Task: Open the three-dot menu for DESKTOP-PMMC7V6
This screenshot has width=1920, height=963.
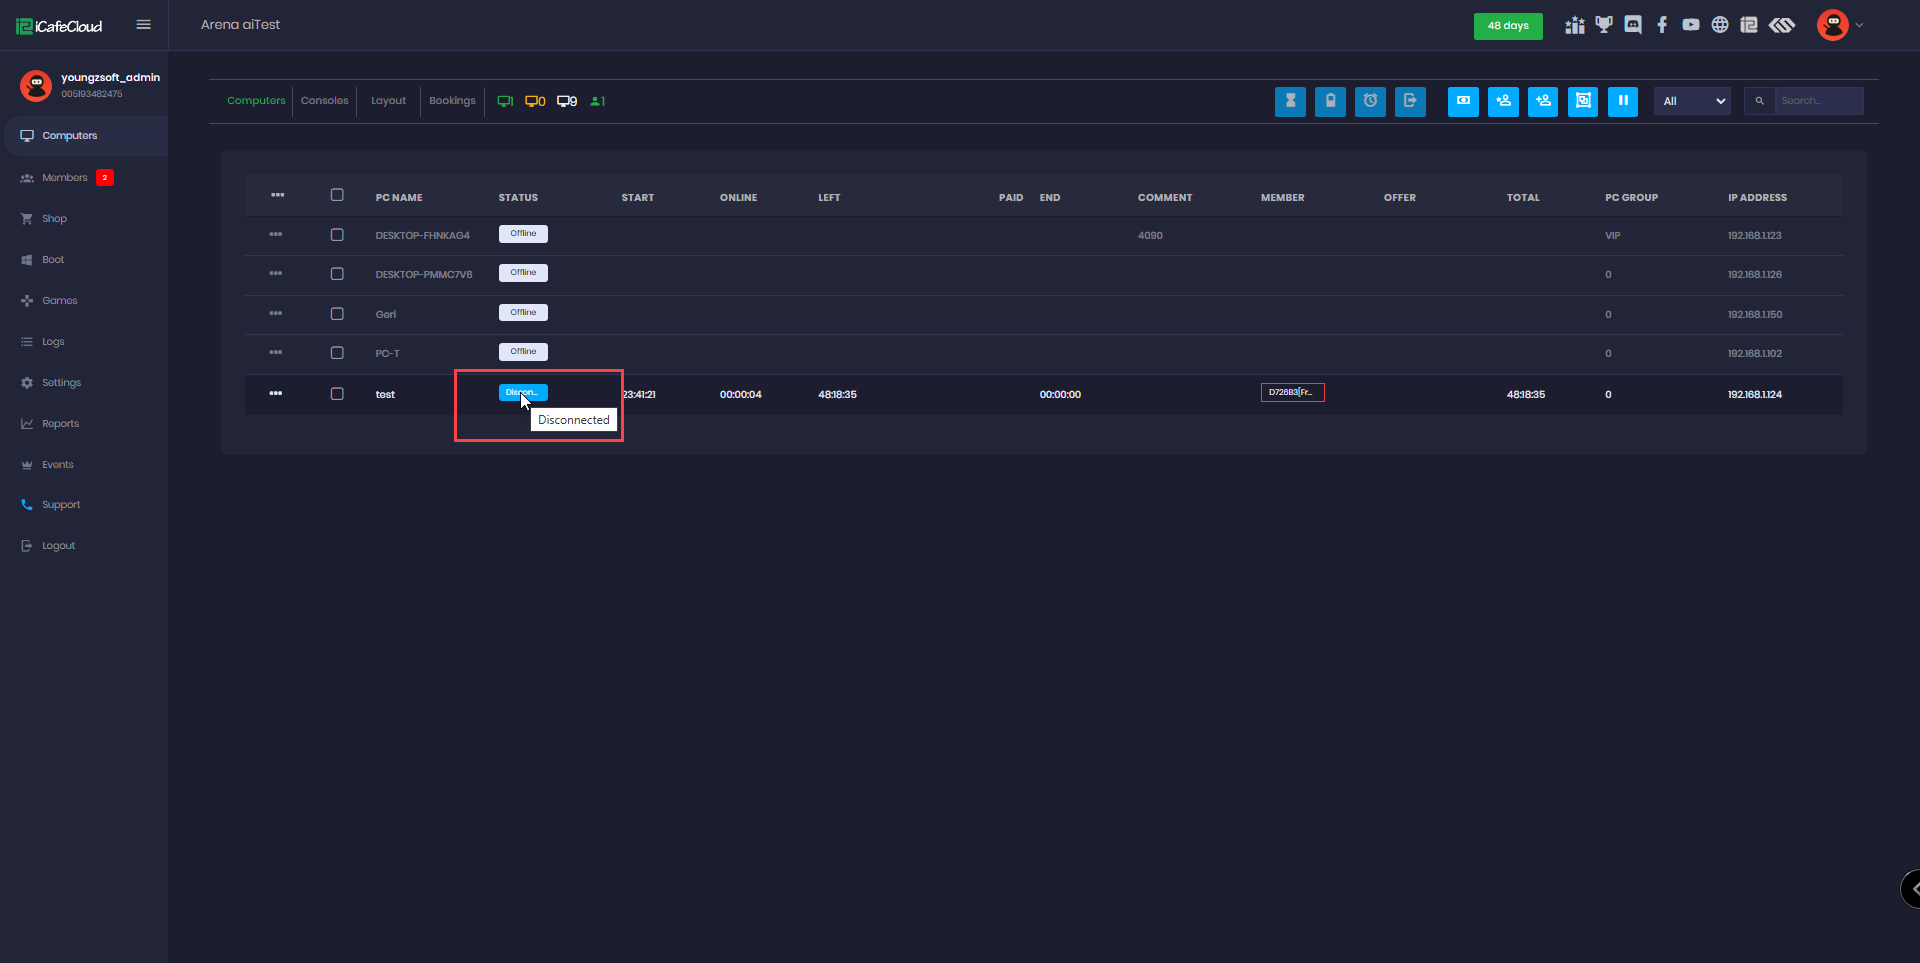Action: click(x=276, y=273)
